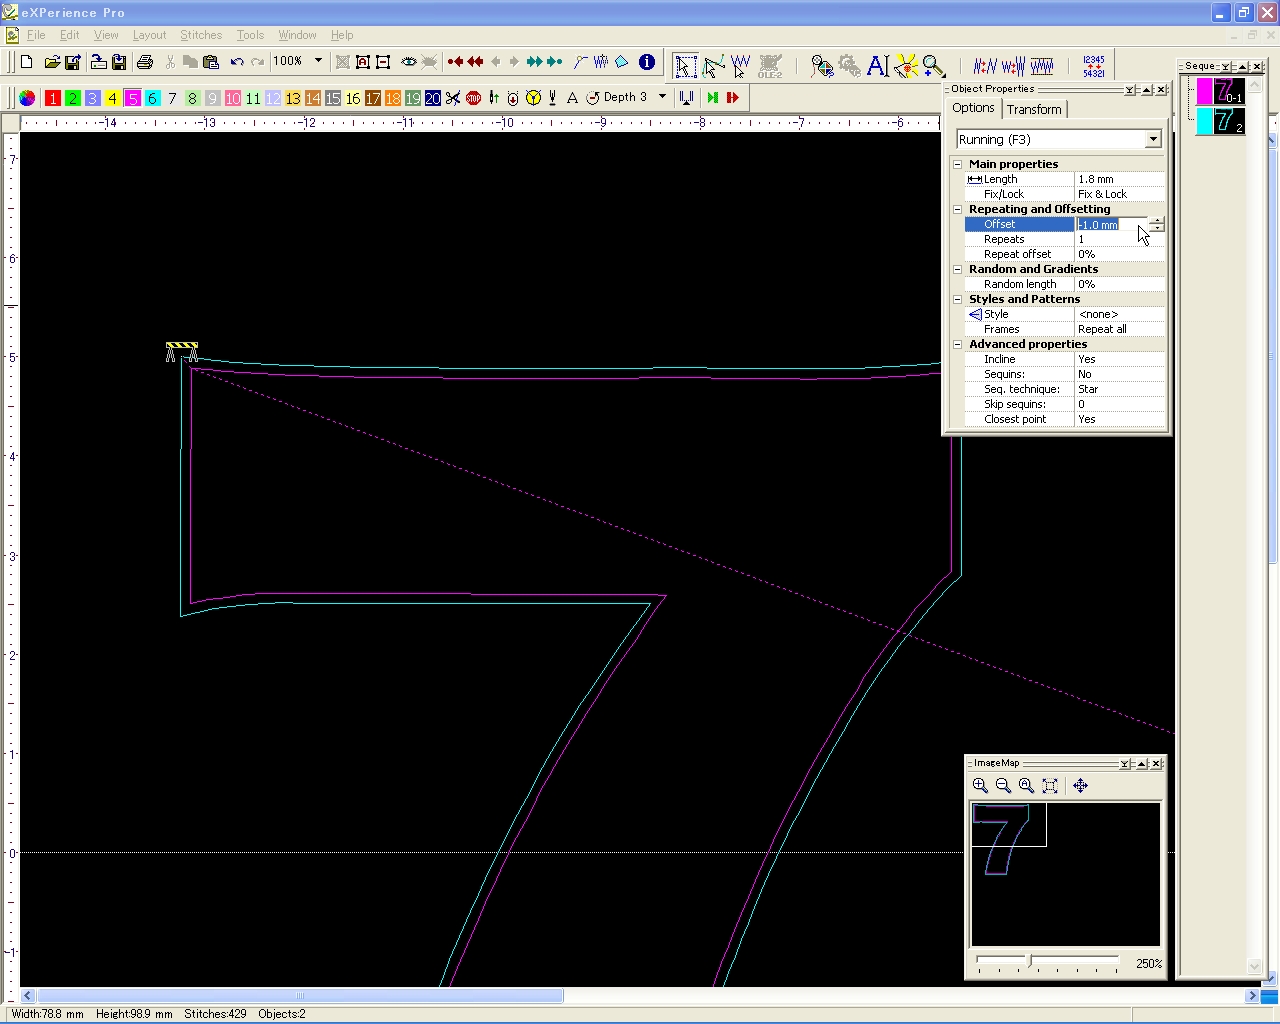Click the scissors Trim icon
This screenshot has height=1024, width=1280.
tap(453, 98)
